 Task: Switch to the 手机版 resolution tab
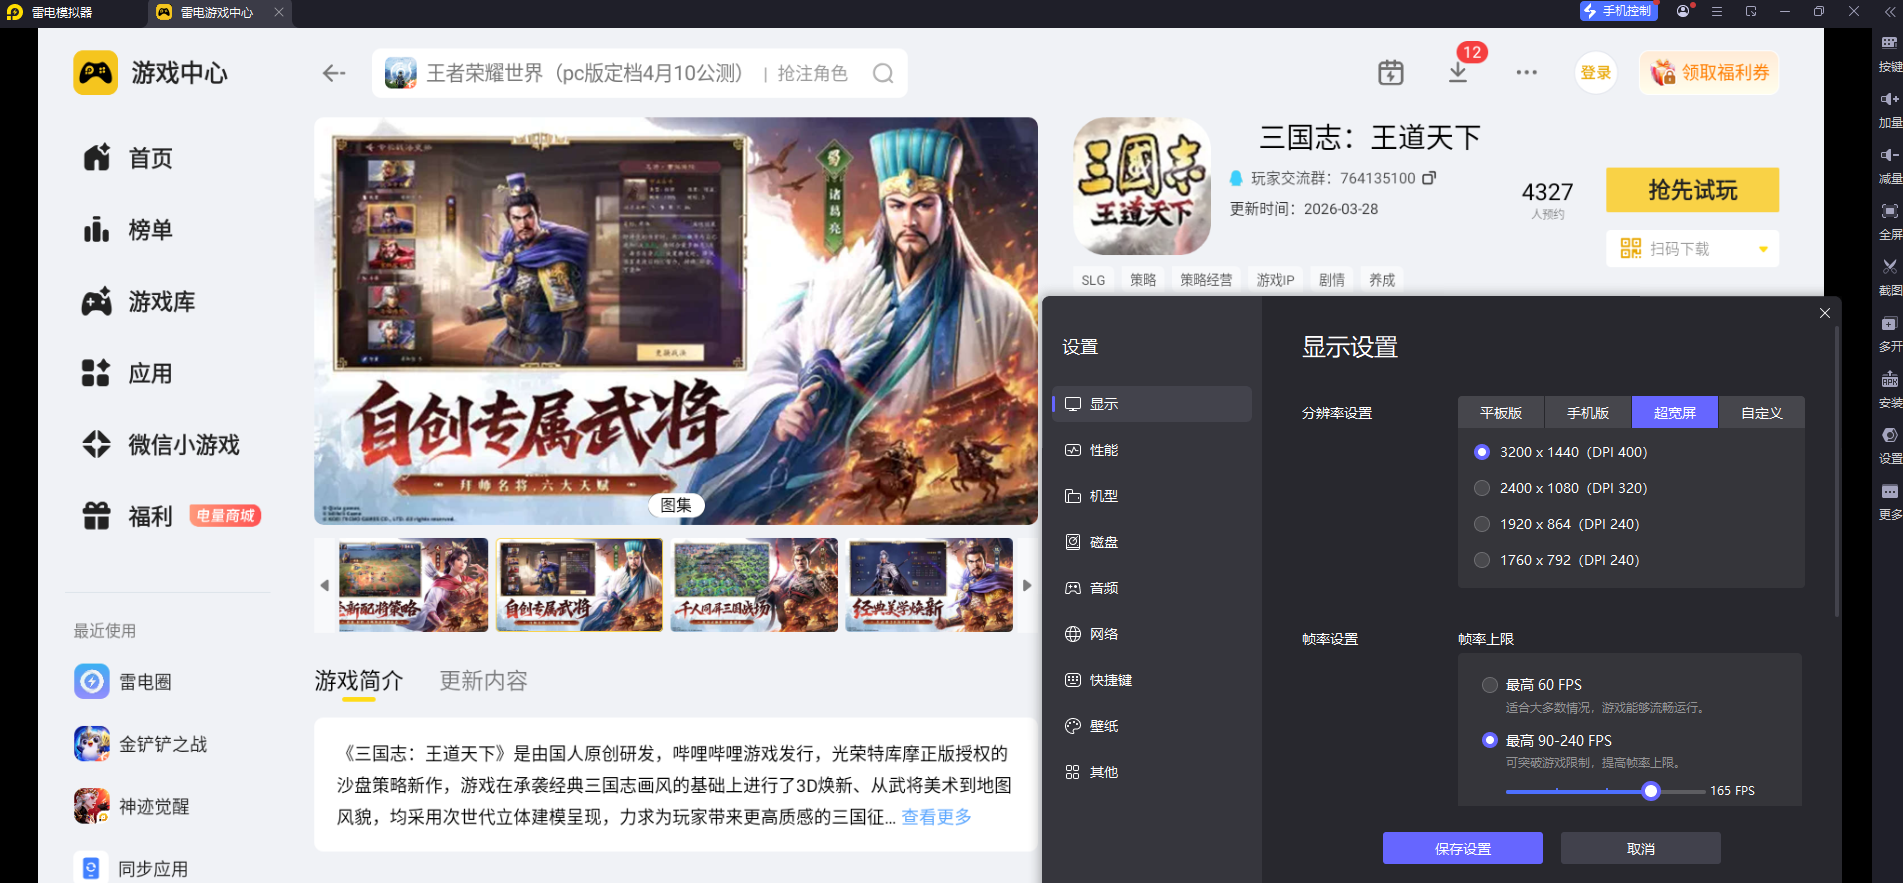1588,413
